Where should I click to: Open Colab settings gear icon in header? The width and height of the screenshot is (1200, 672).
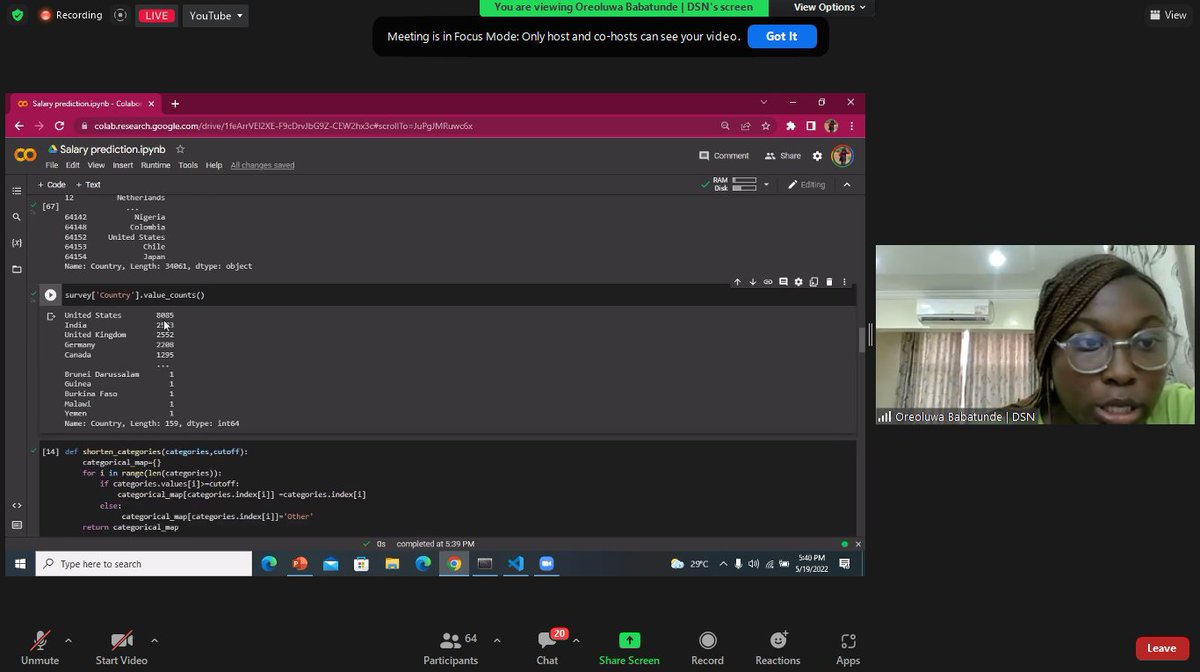pyautogui.click(x=817, y=156)
